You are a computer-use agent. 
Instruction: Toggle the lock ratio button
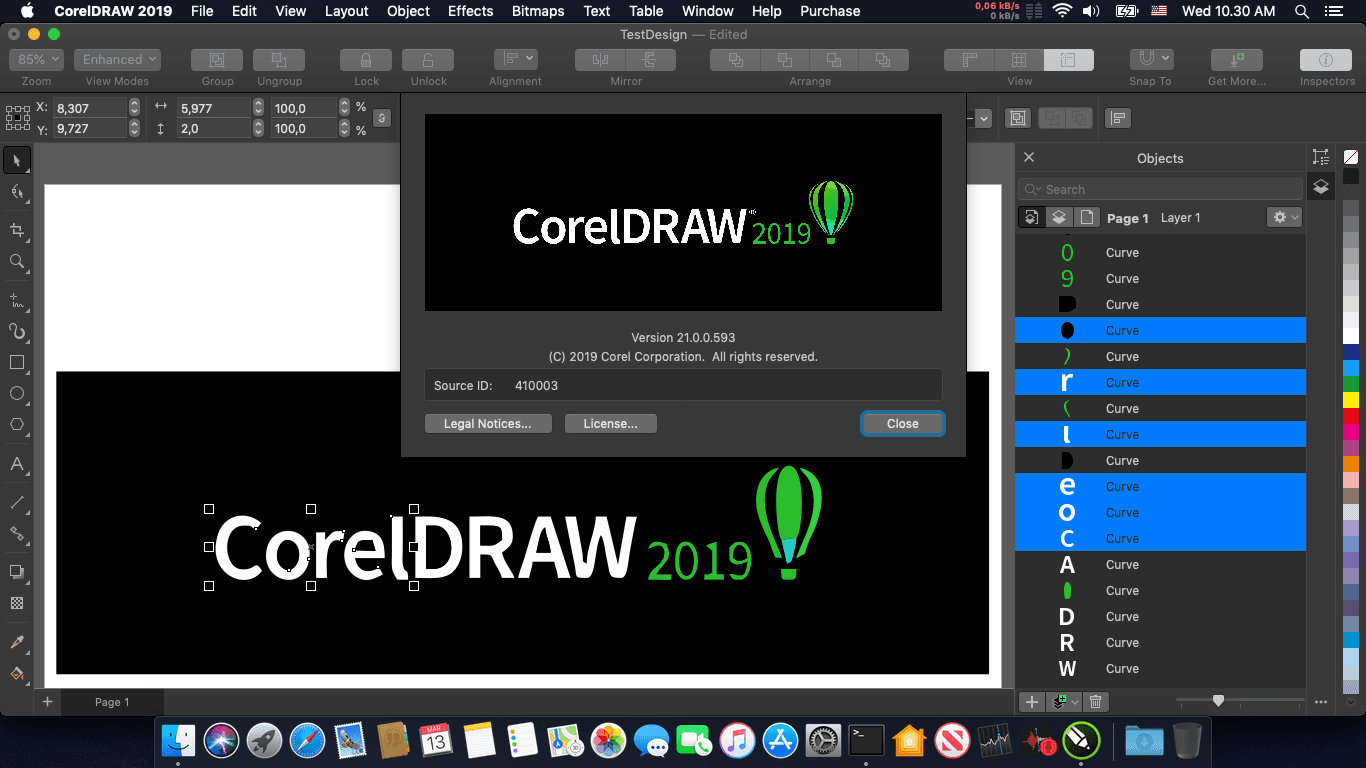coord(381,118)
